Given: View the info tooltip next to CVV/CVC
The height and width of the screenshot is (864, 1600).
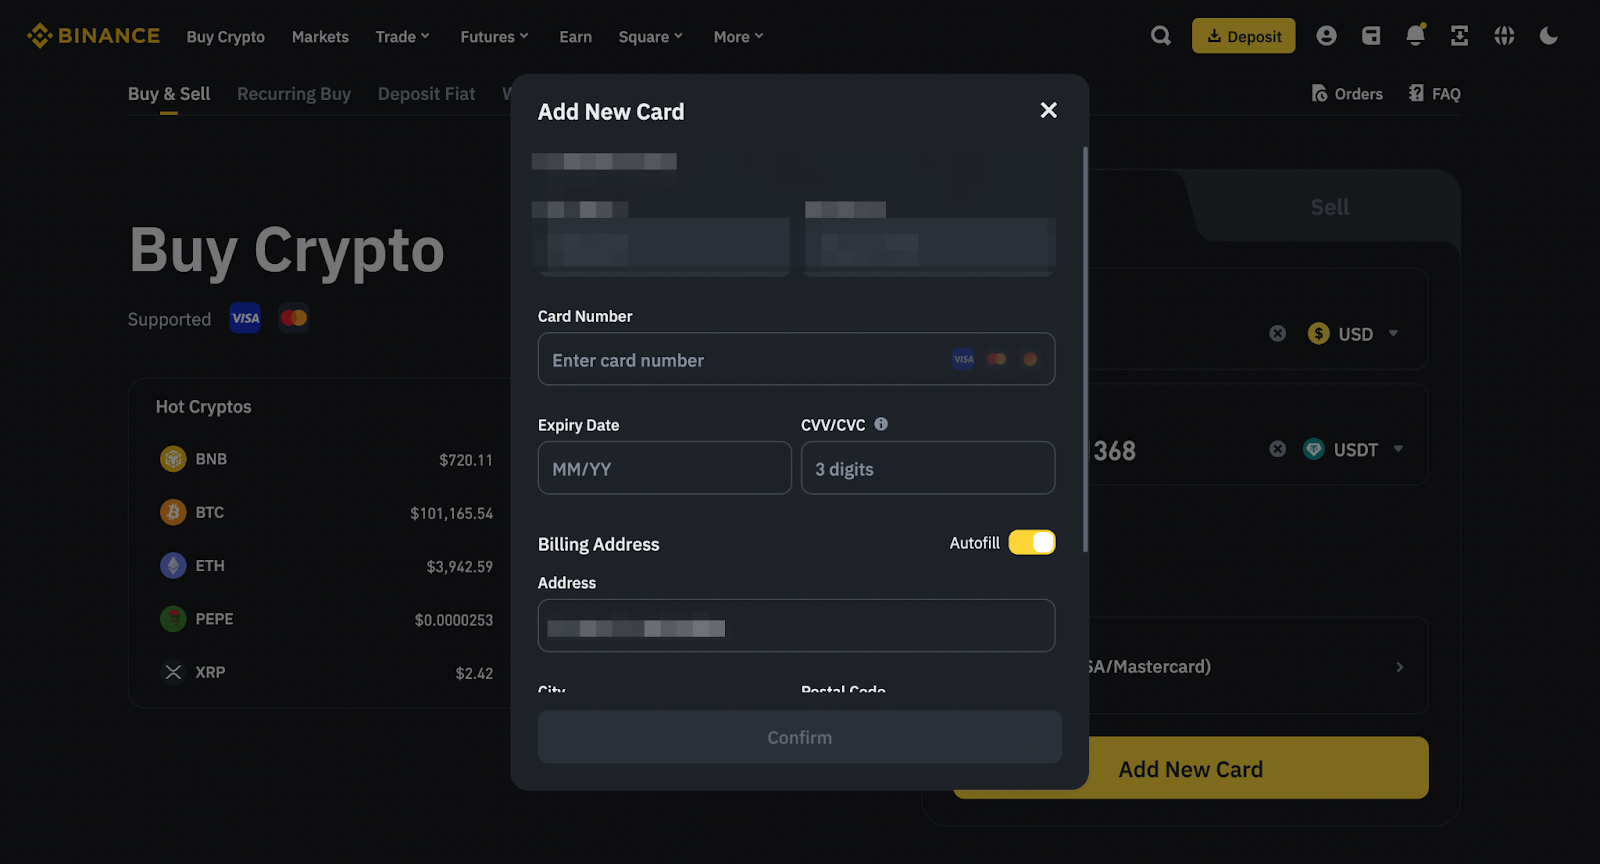Looking at the screenshot, I should (x=879, y=424).
